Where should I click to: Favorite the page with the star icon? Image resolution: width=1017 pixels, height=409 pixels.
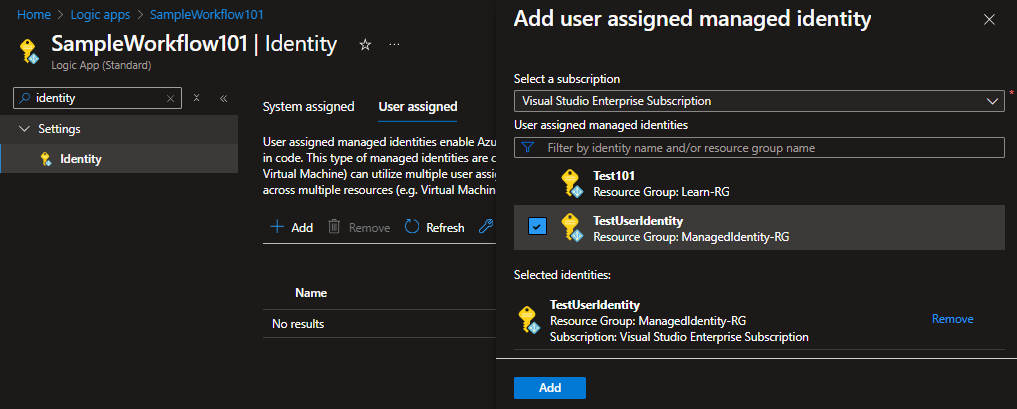point(365,44)
